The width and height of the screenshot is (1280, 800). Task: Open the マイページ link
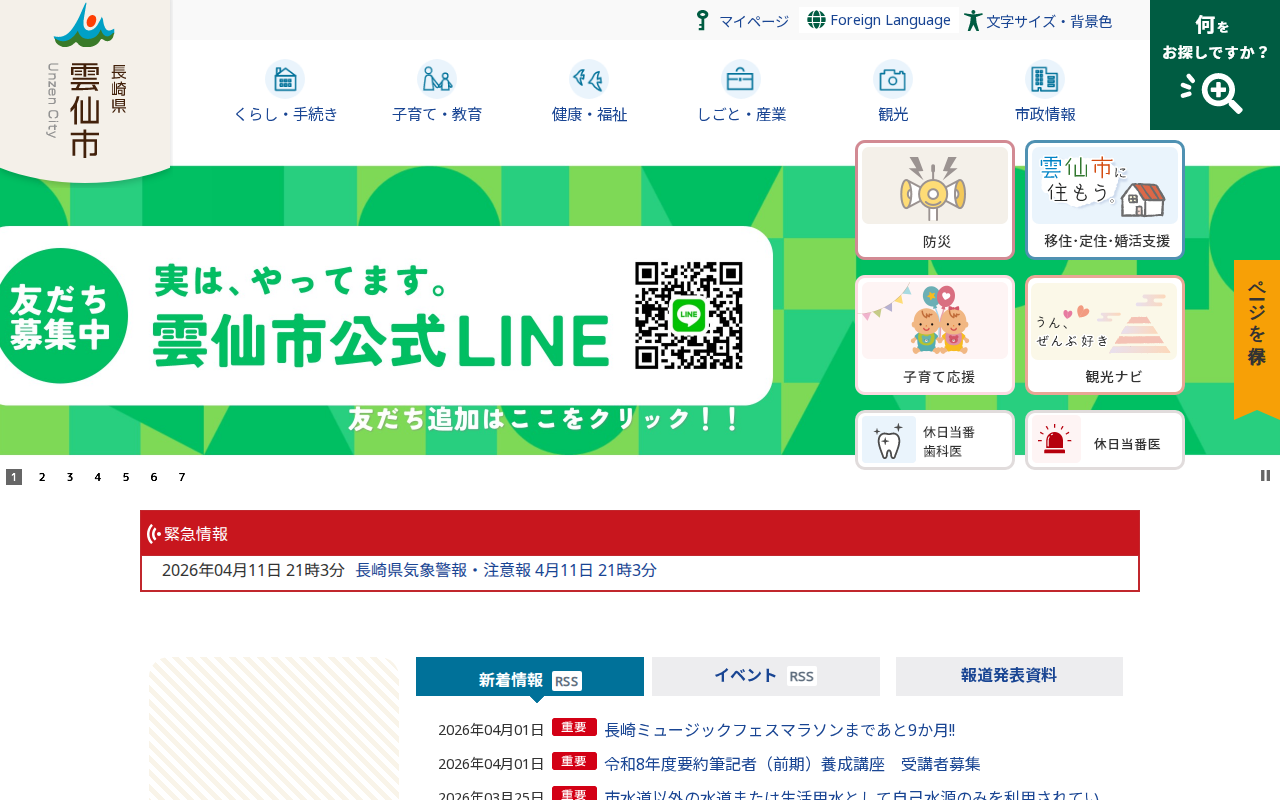[754, 21]
